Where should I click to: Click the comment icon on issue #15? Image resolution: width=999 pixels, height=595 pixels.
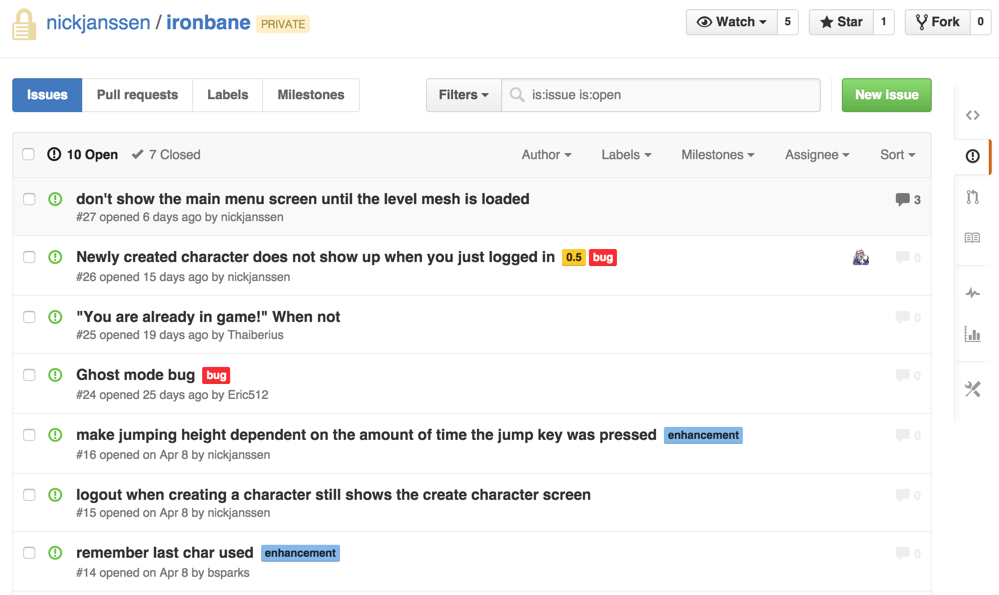[x=902, y=495]
